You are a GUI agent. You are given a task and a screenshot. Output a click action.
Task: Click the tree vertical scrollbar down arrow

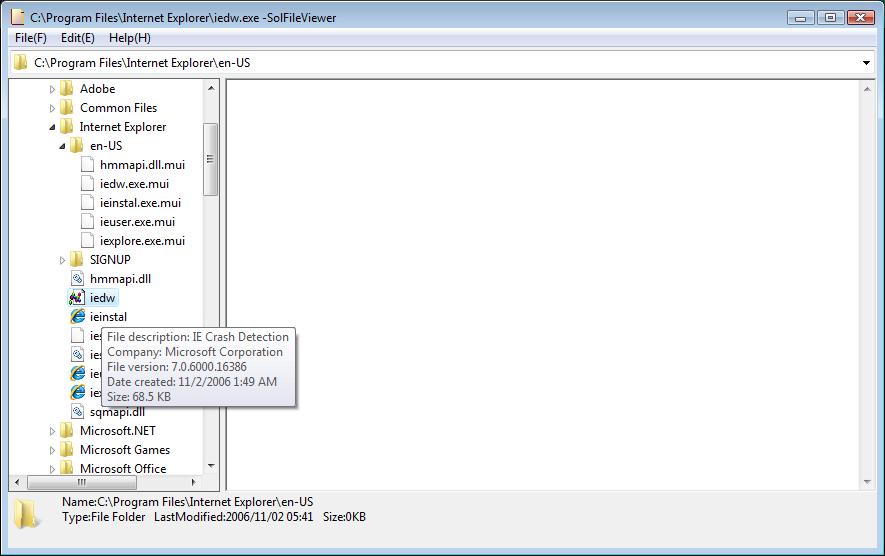click(211, 466)
